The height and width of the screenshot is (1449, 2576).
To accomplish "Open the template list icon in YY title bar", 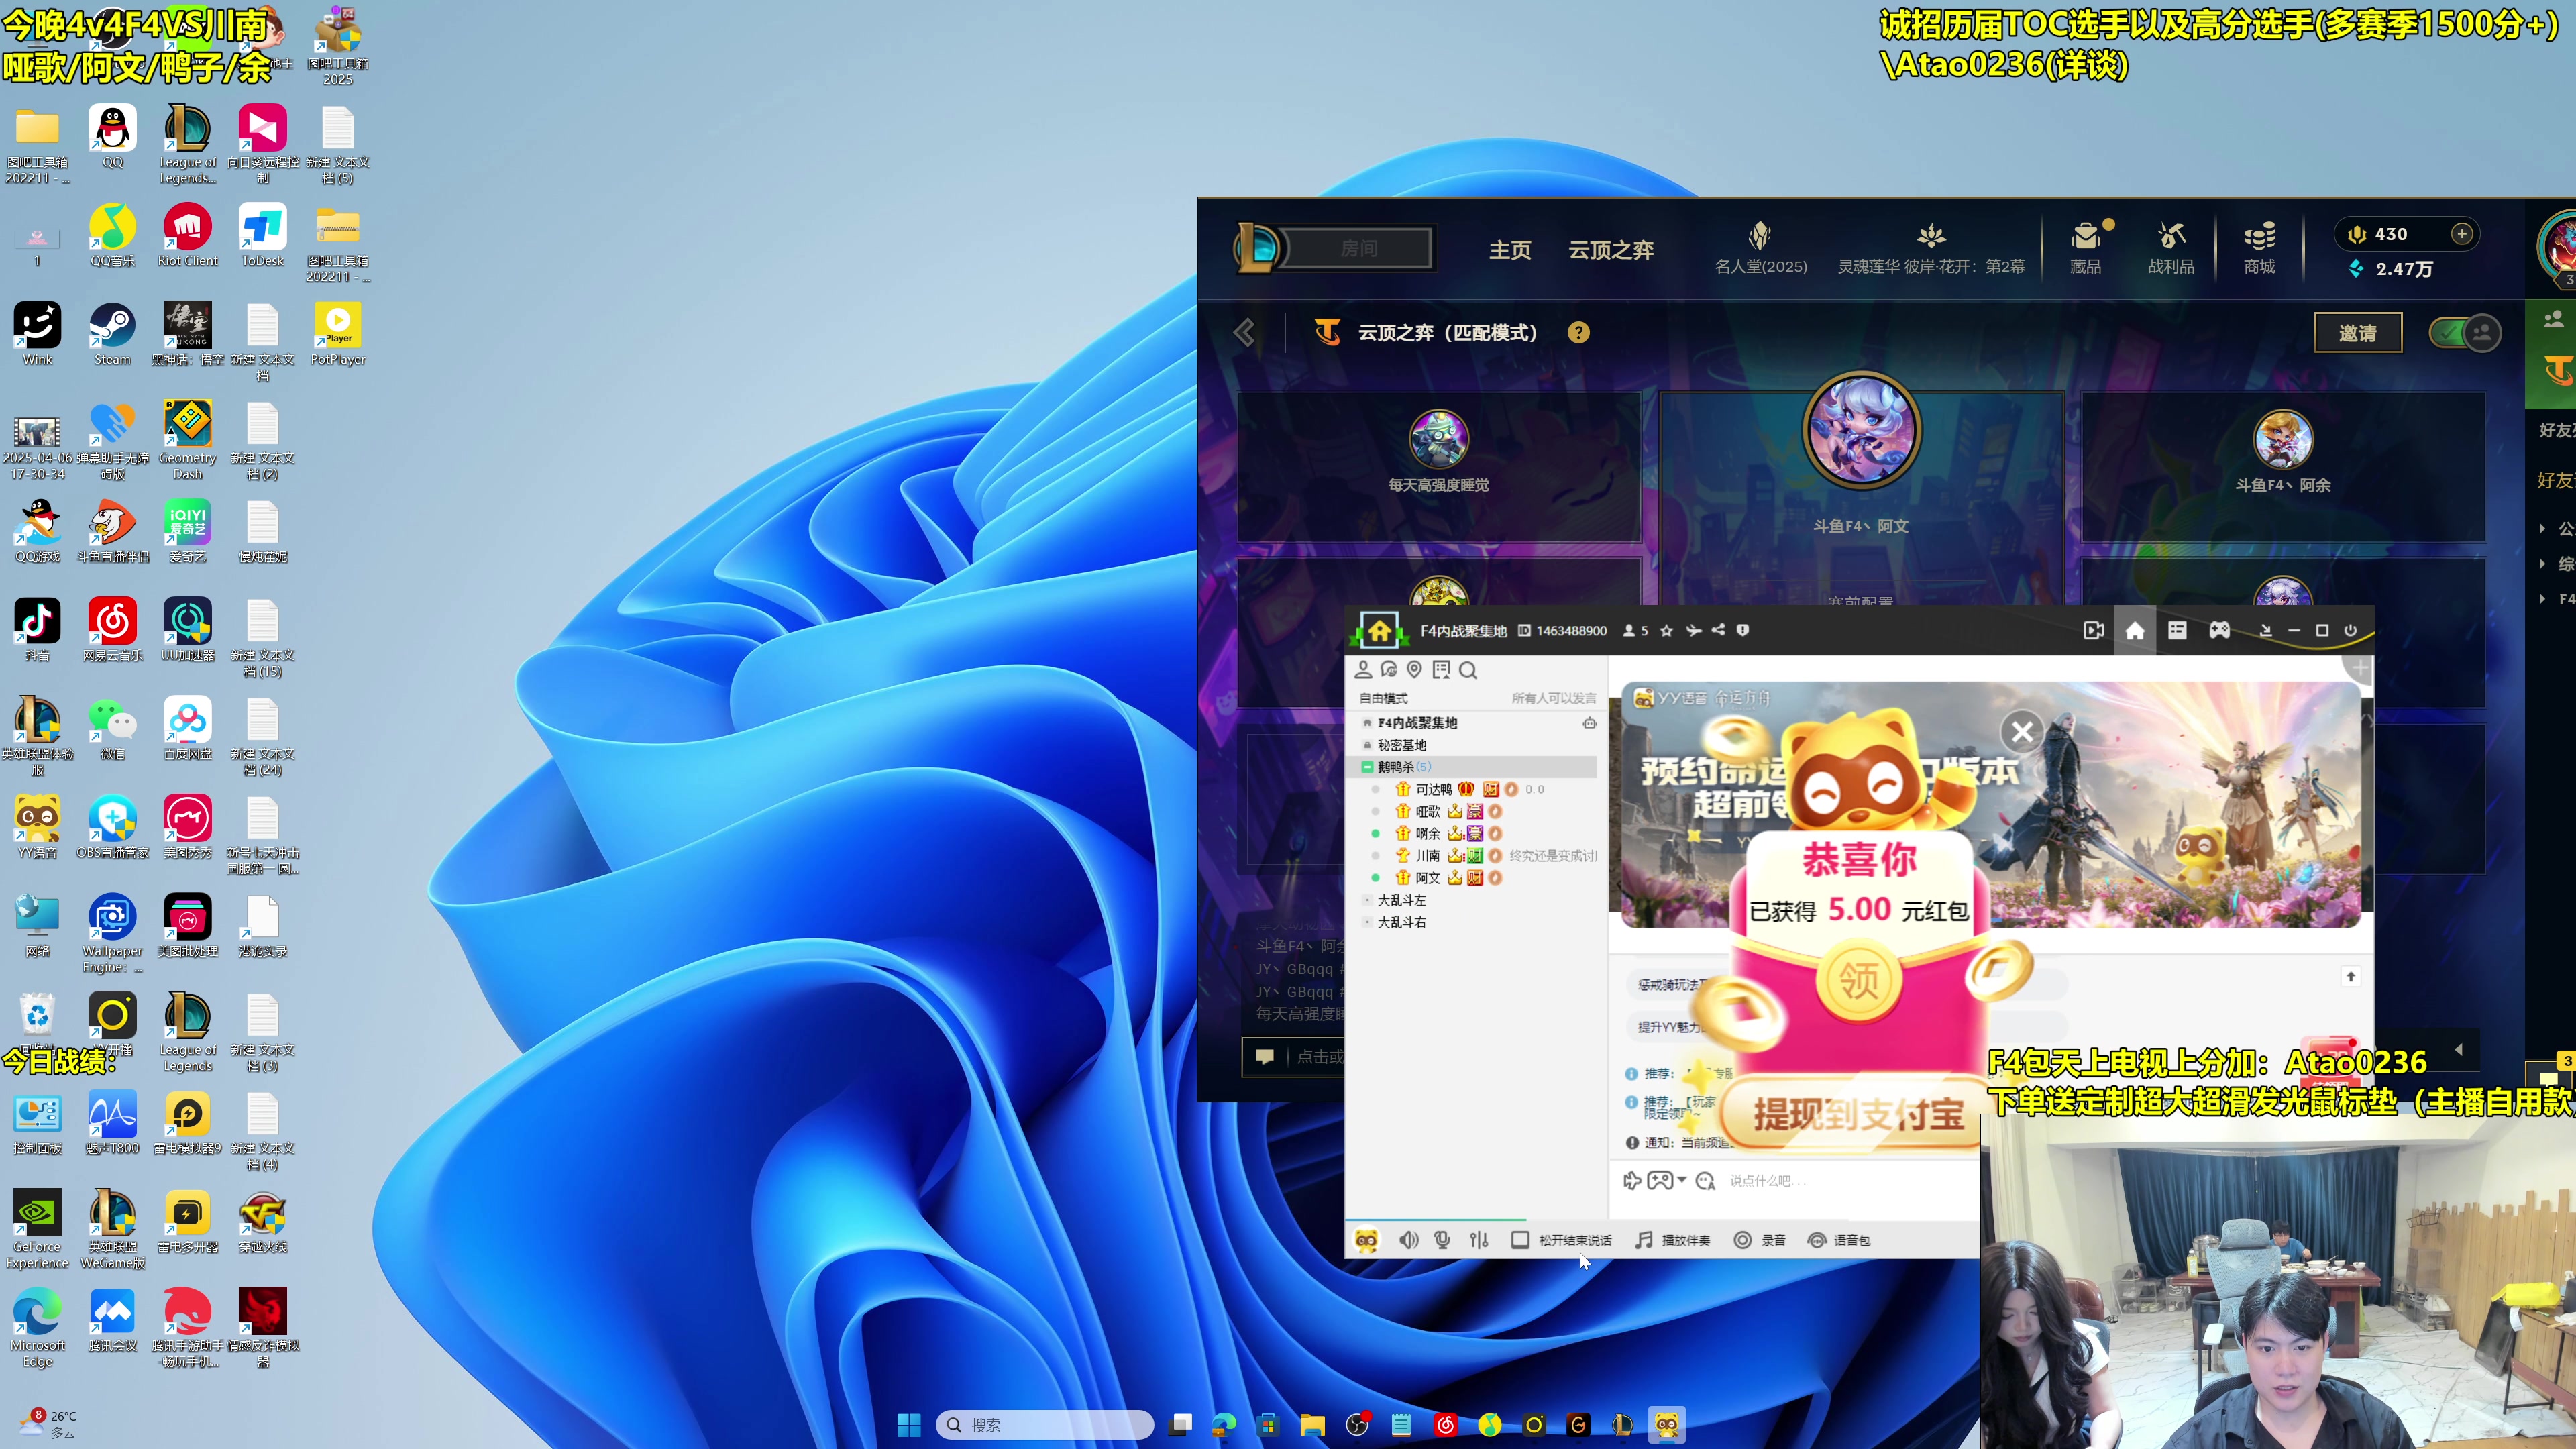I will pyautogui.click(x=2177, y=630).
